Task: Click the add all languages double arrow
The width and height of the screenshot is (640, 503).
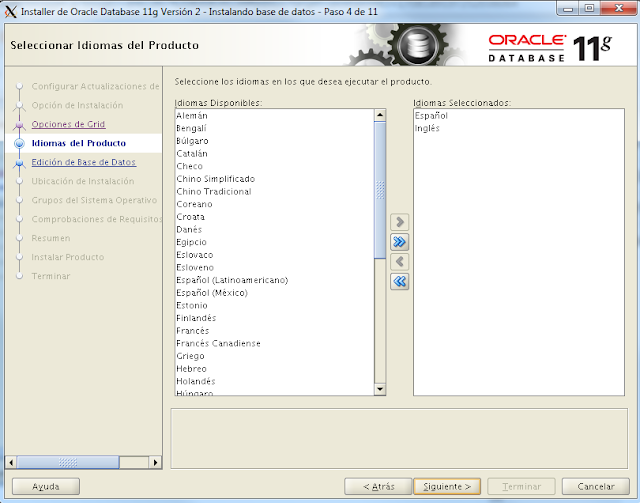Action: point(399,242)
